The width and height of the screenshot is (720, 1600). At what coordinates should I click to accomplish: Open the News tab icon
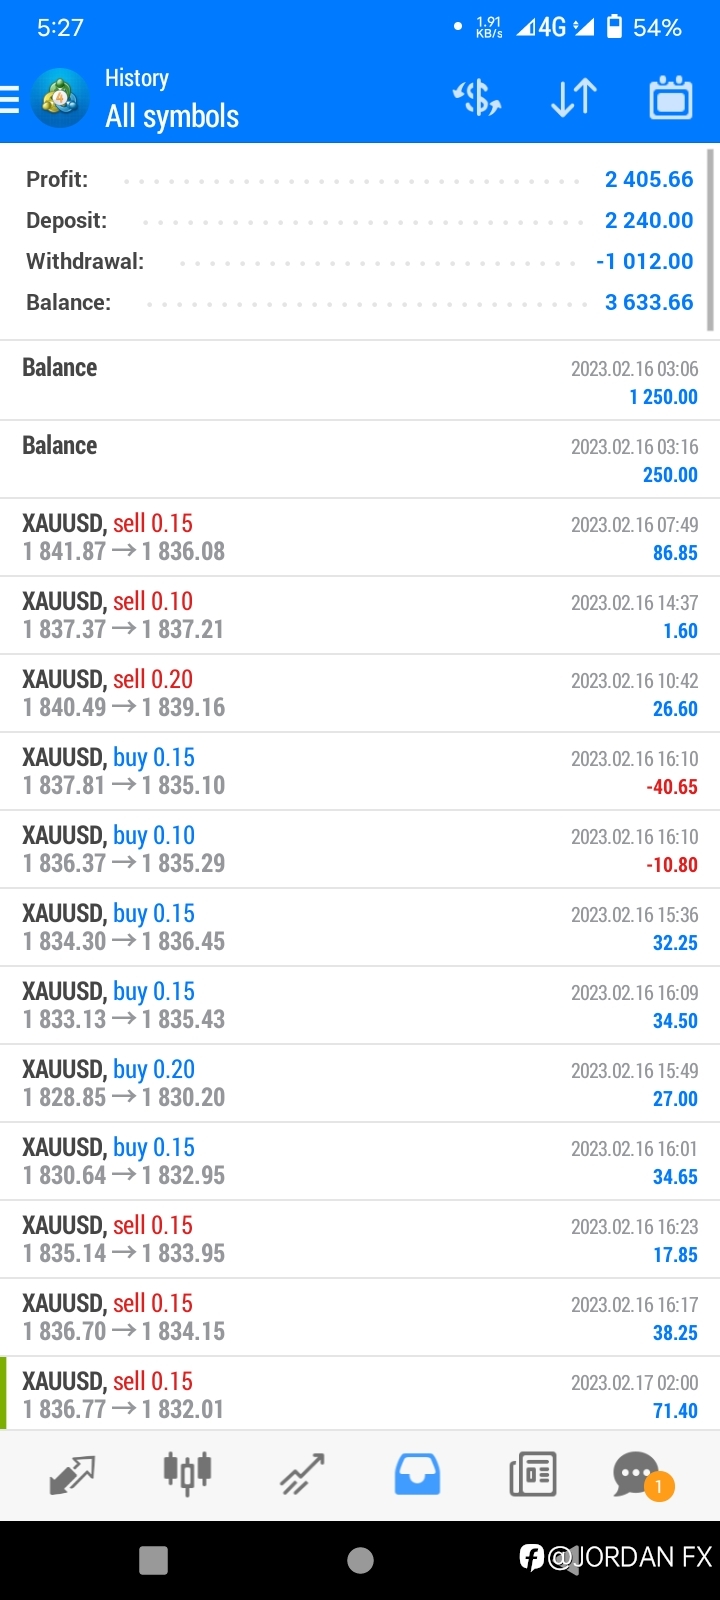pos(533,1474)
